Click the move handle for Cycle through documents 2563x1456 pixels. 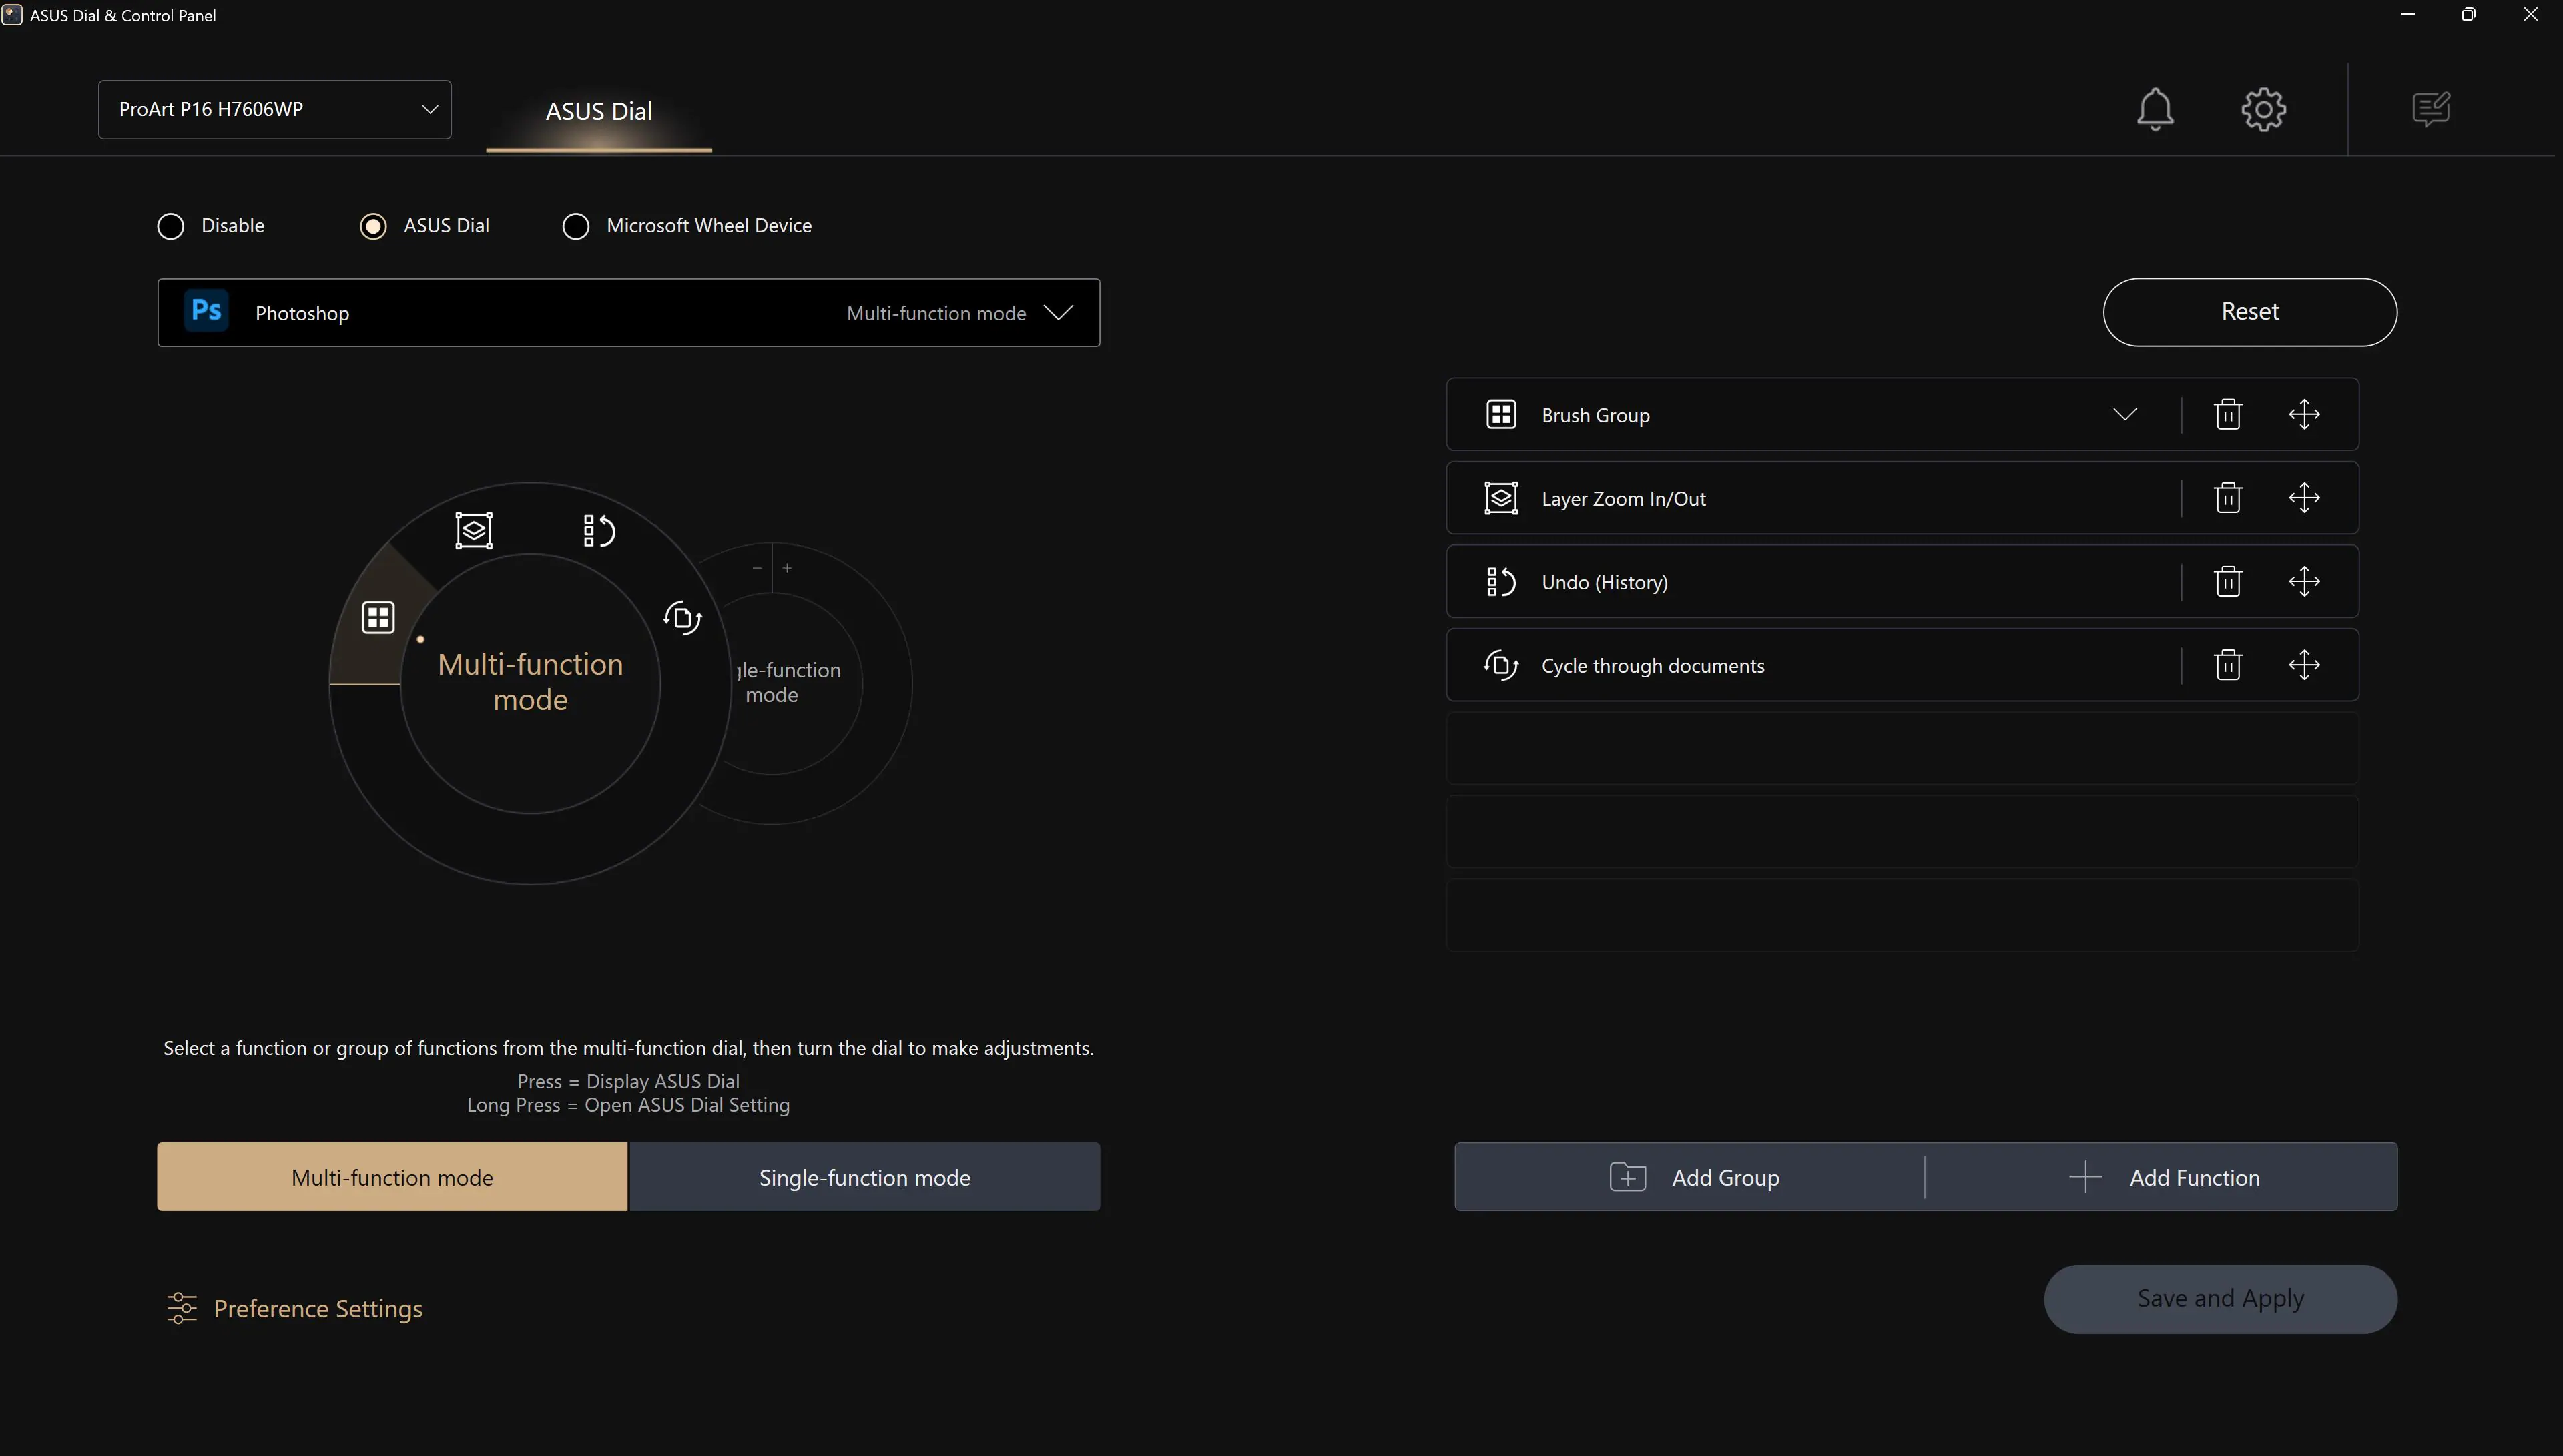pyautogui.click(x=2304, y=665)
